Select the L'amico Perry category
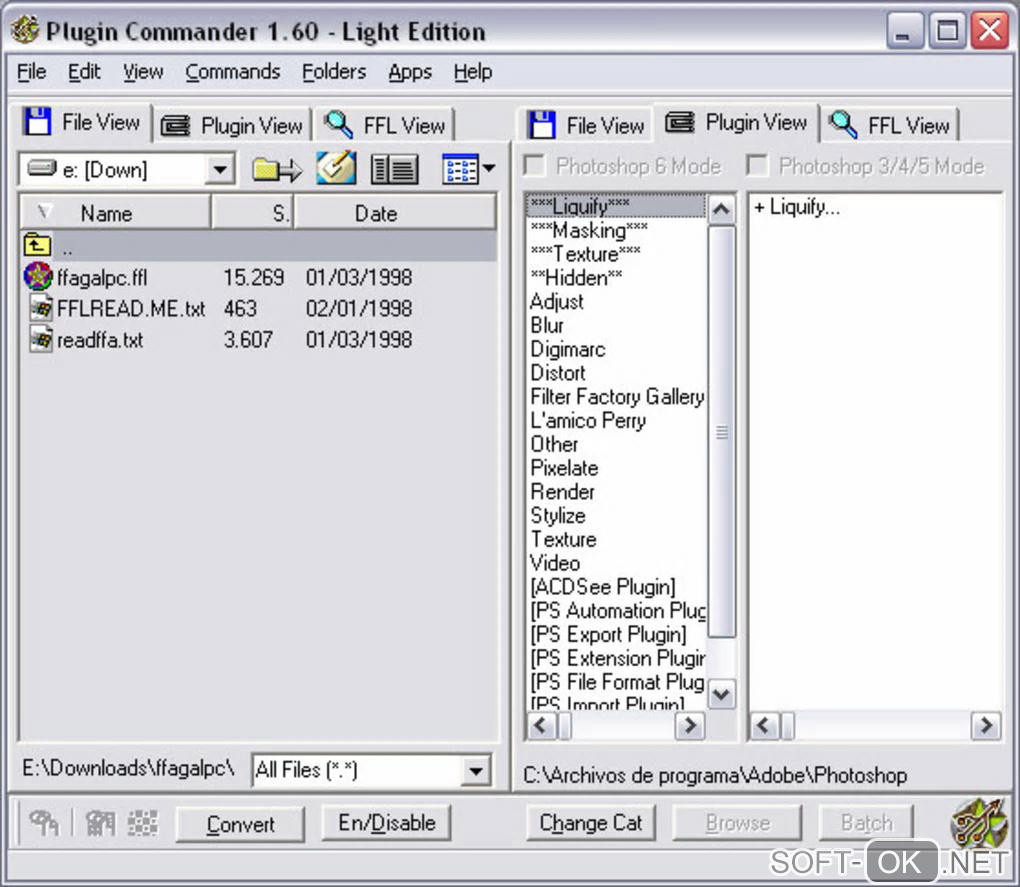Screen dimensions: 1020x887 pyautogui.click(x=615, y=420)
